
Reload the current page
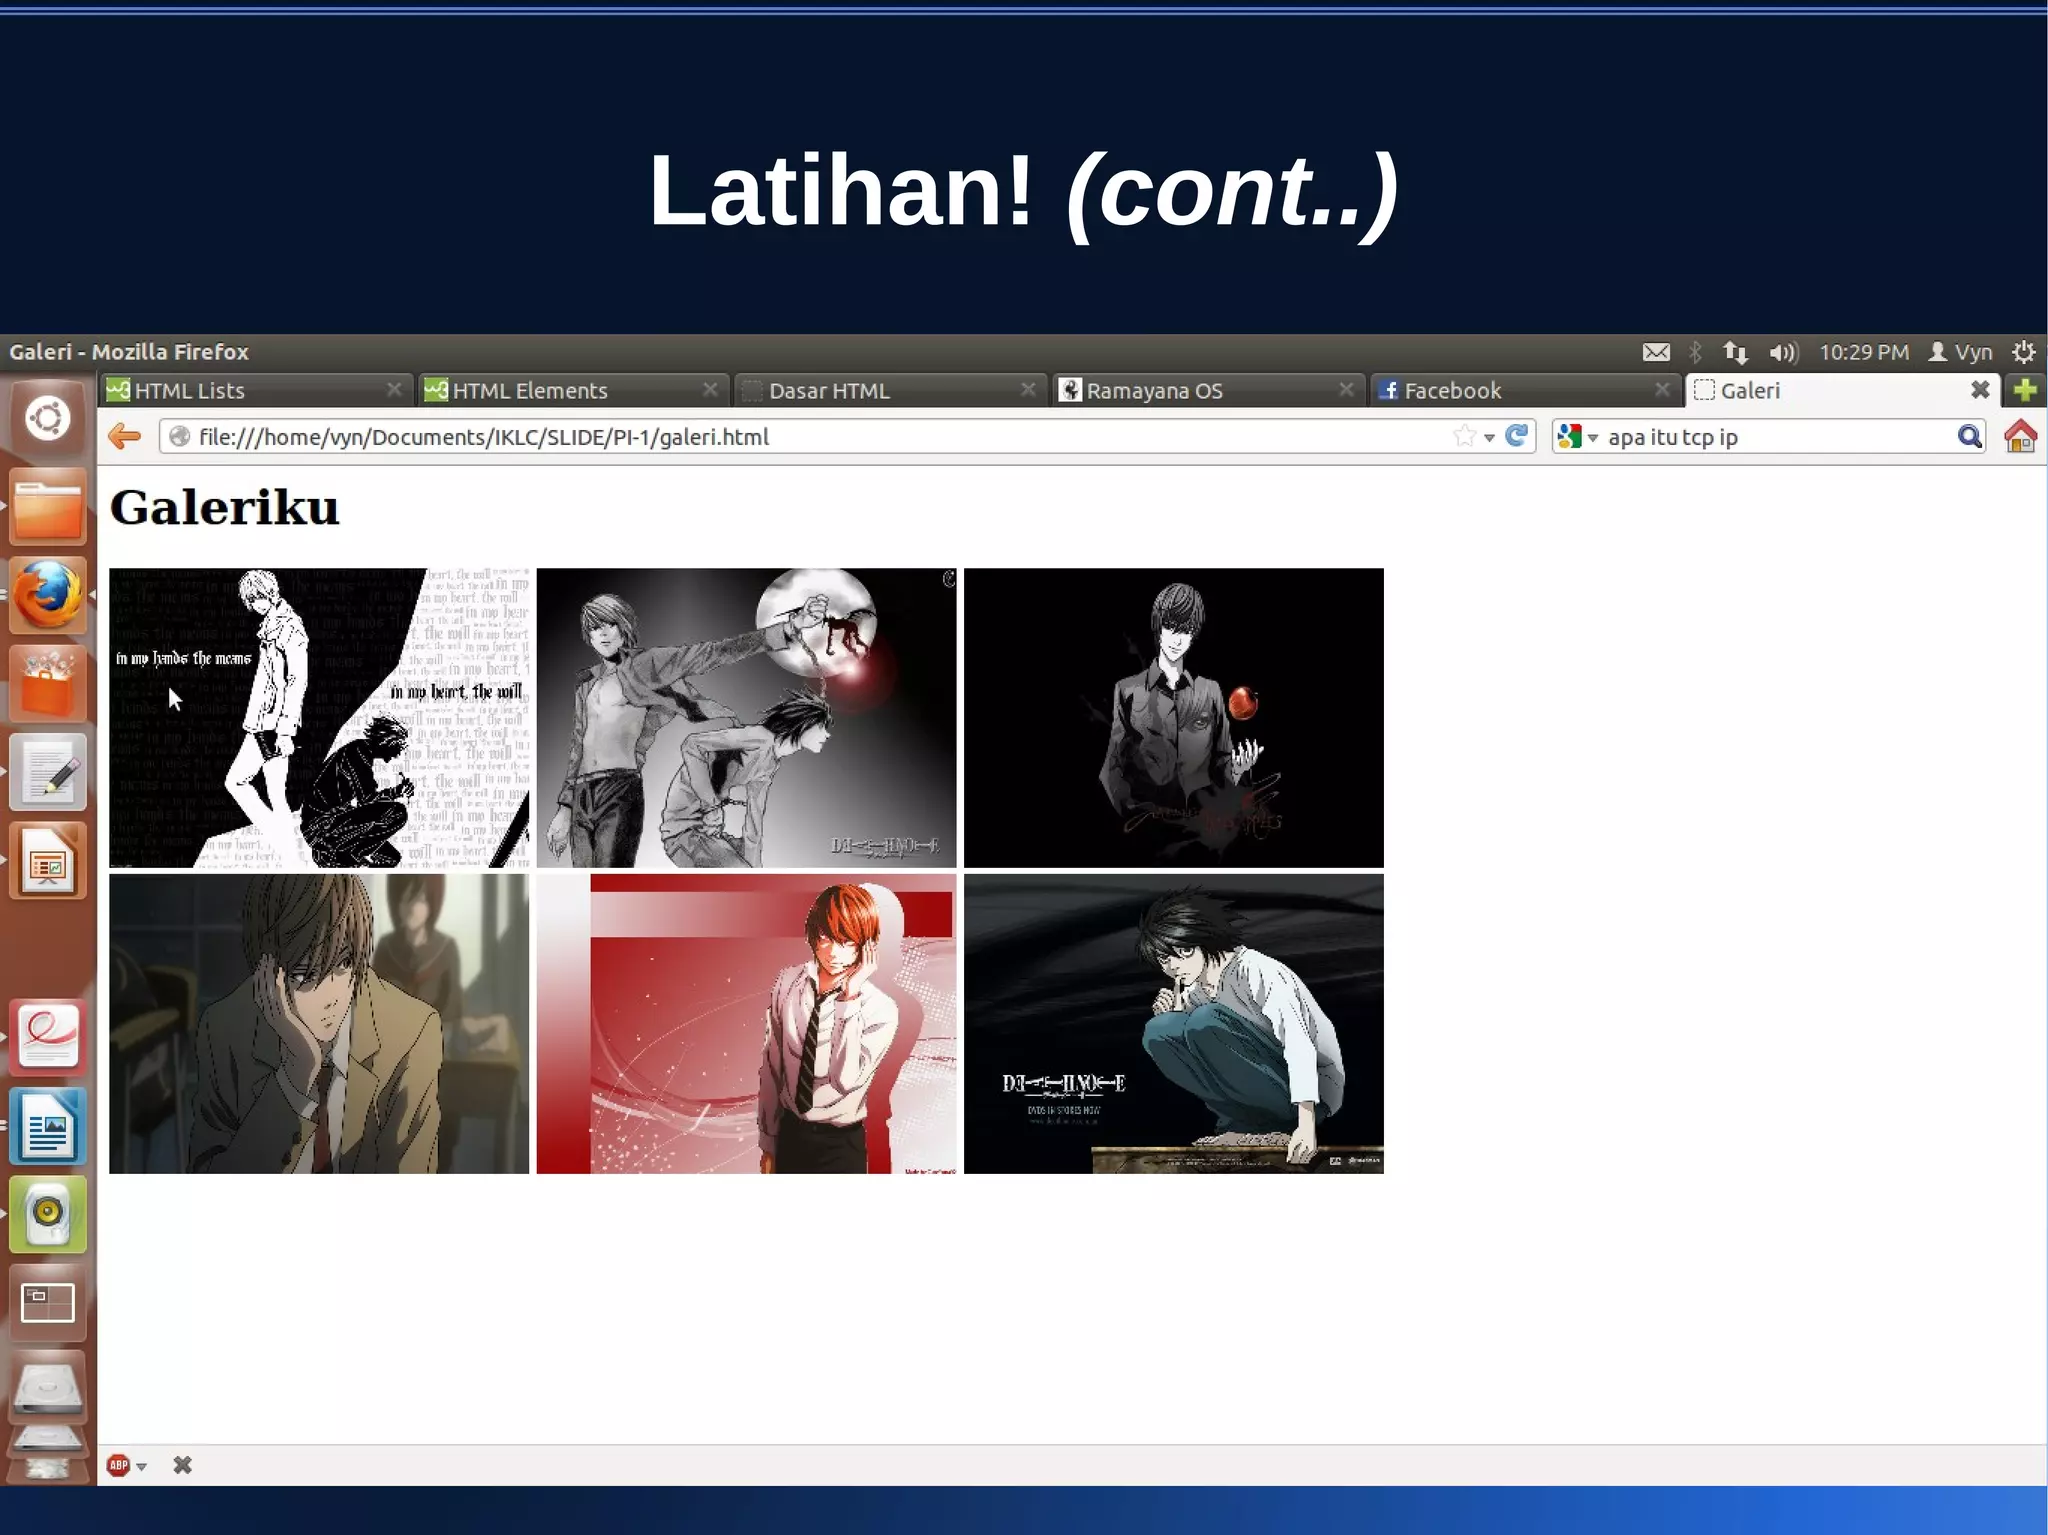coord(1517,436)
